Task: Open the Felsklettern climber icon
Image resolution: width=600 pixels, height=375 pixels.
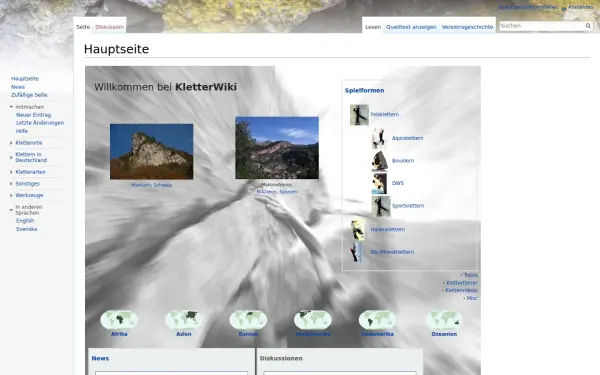Action: (359, 115)
